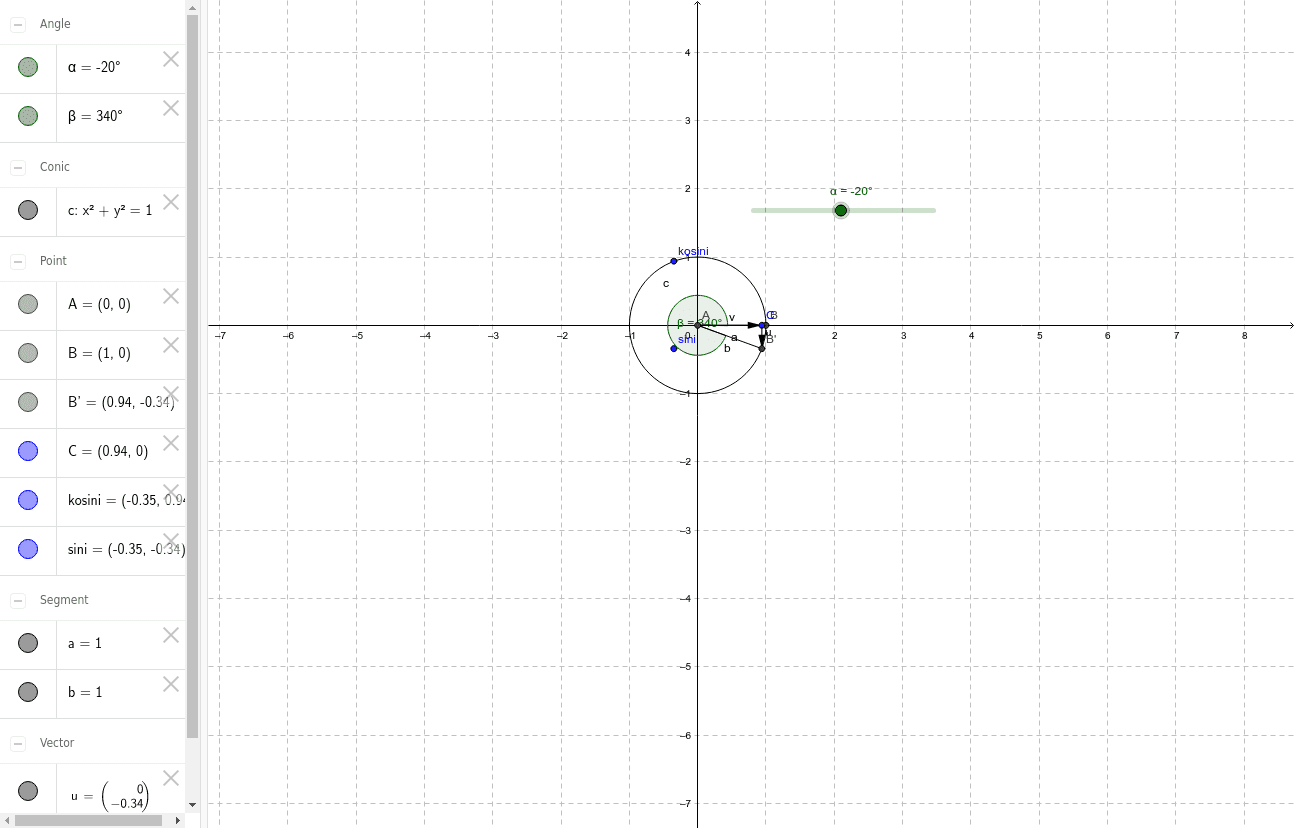Click the origin point A on the graph

click(x=698, y=325)
